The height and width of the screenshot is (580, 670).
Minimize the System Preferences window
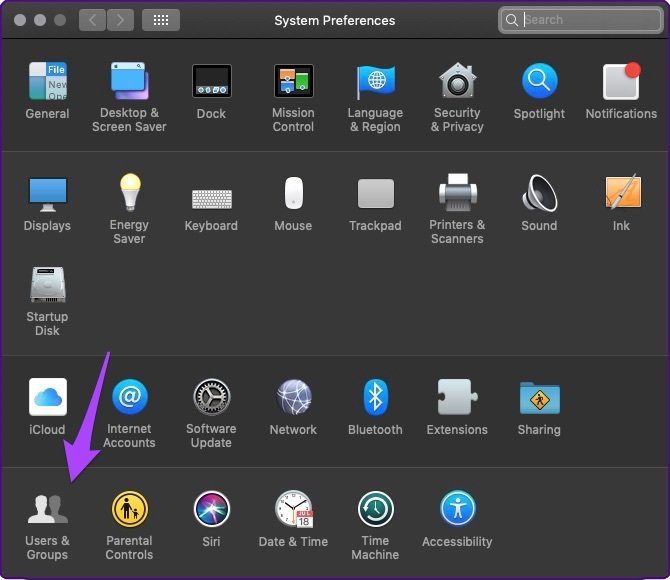coord(40,20)
